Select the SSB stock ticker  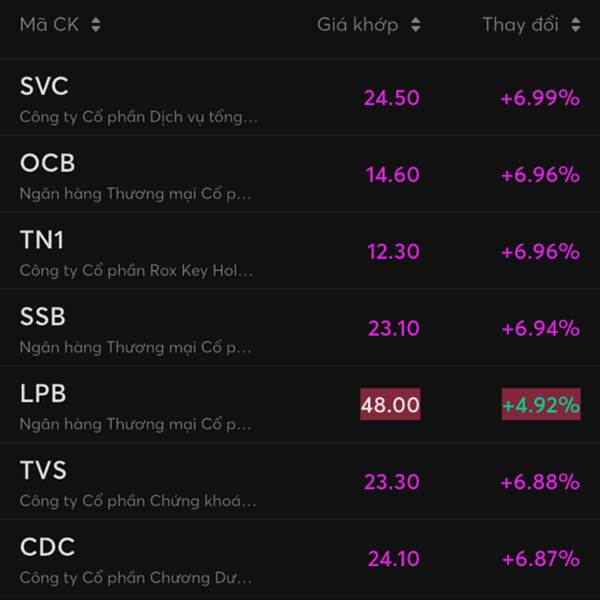(x=43, y=317)
